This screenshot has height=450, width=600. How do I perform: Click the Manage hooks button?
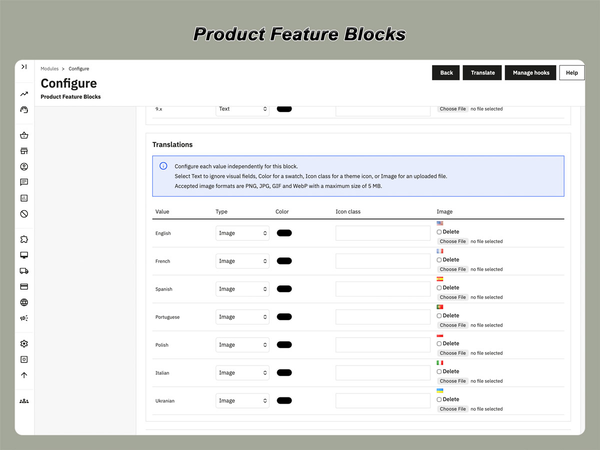pos(530,73)
